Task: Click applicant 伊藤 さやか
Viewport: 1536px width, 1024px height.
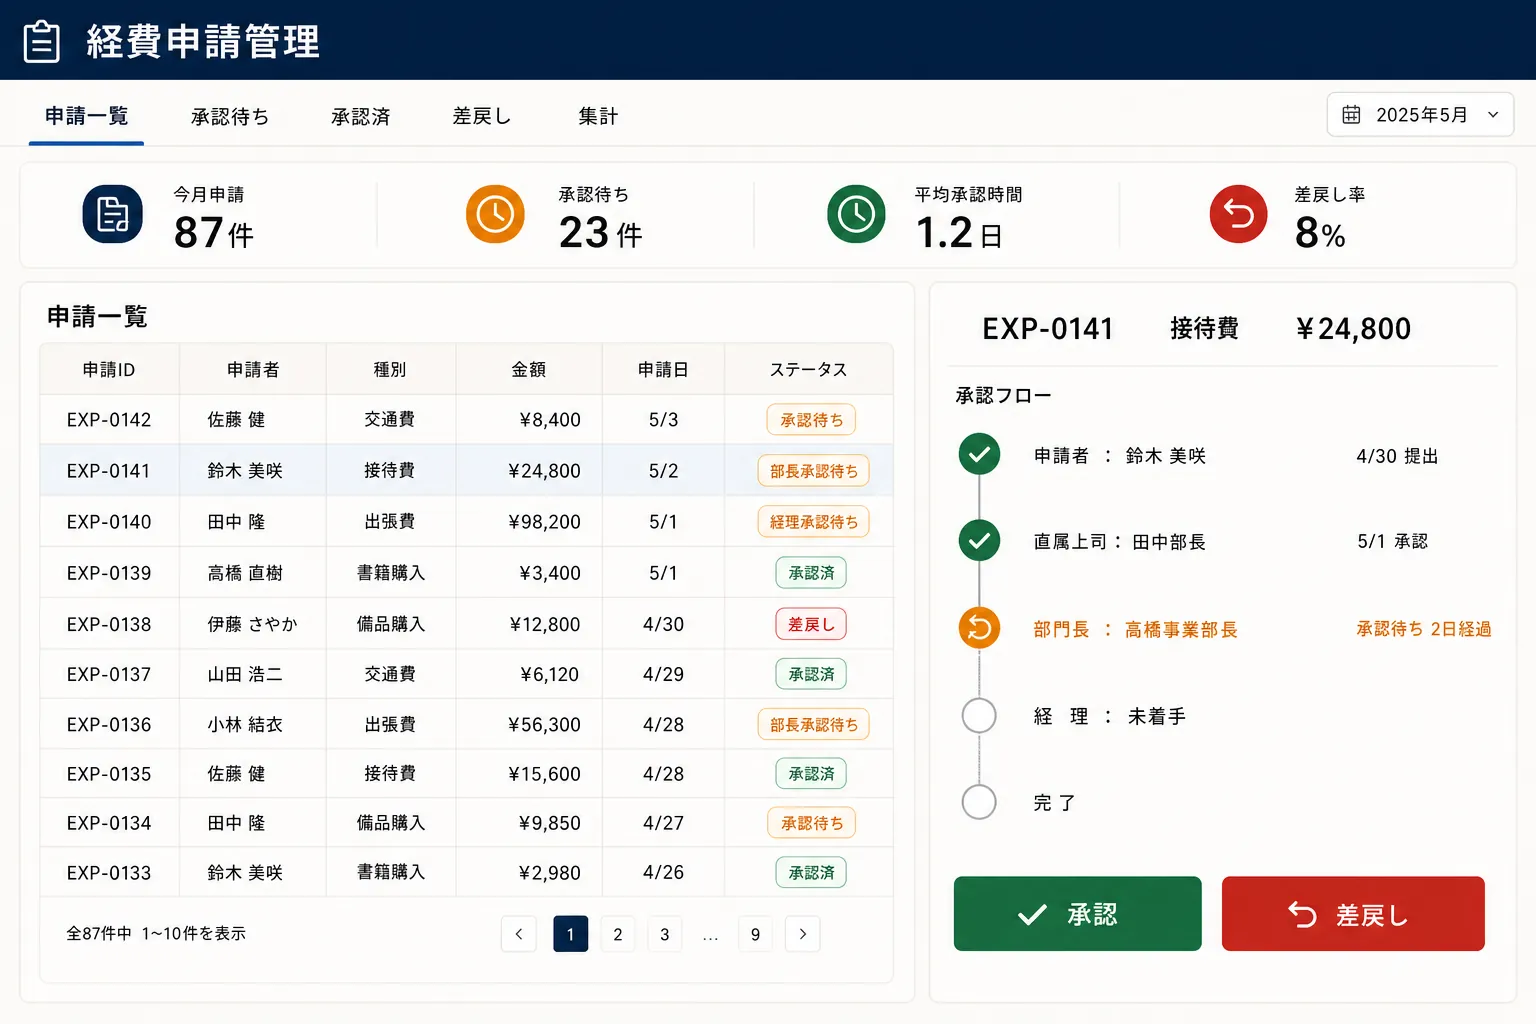Action: coord(252,624)
